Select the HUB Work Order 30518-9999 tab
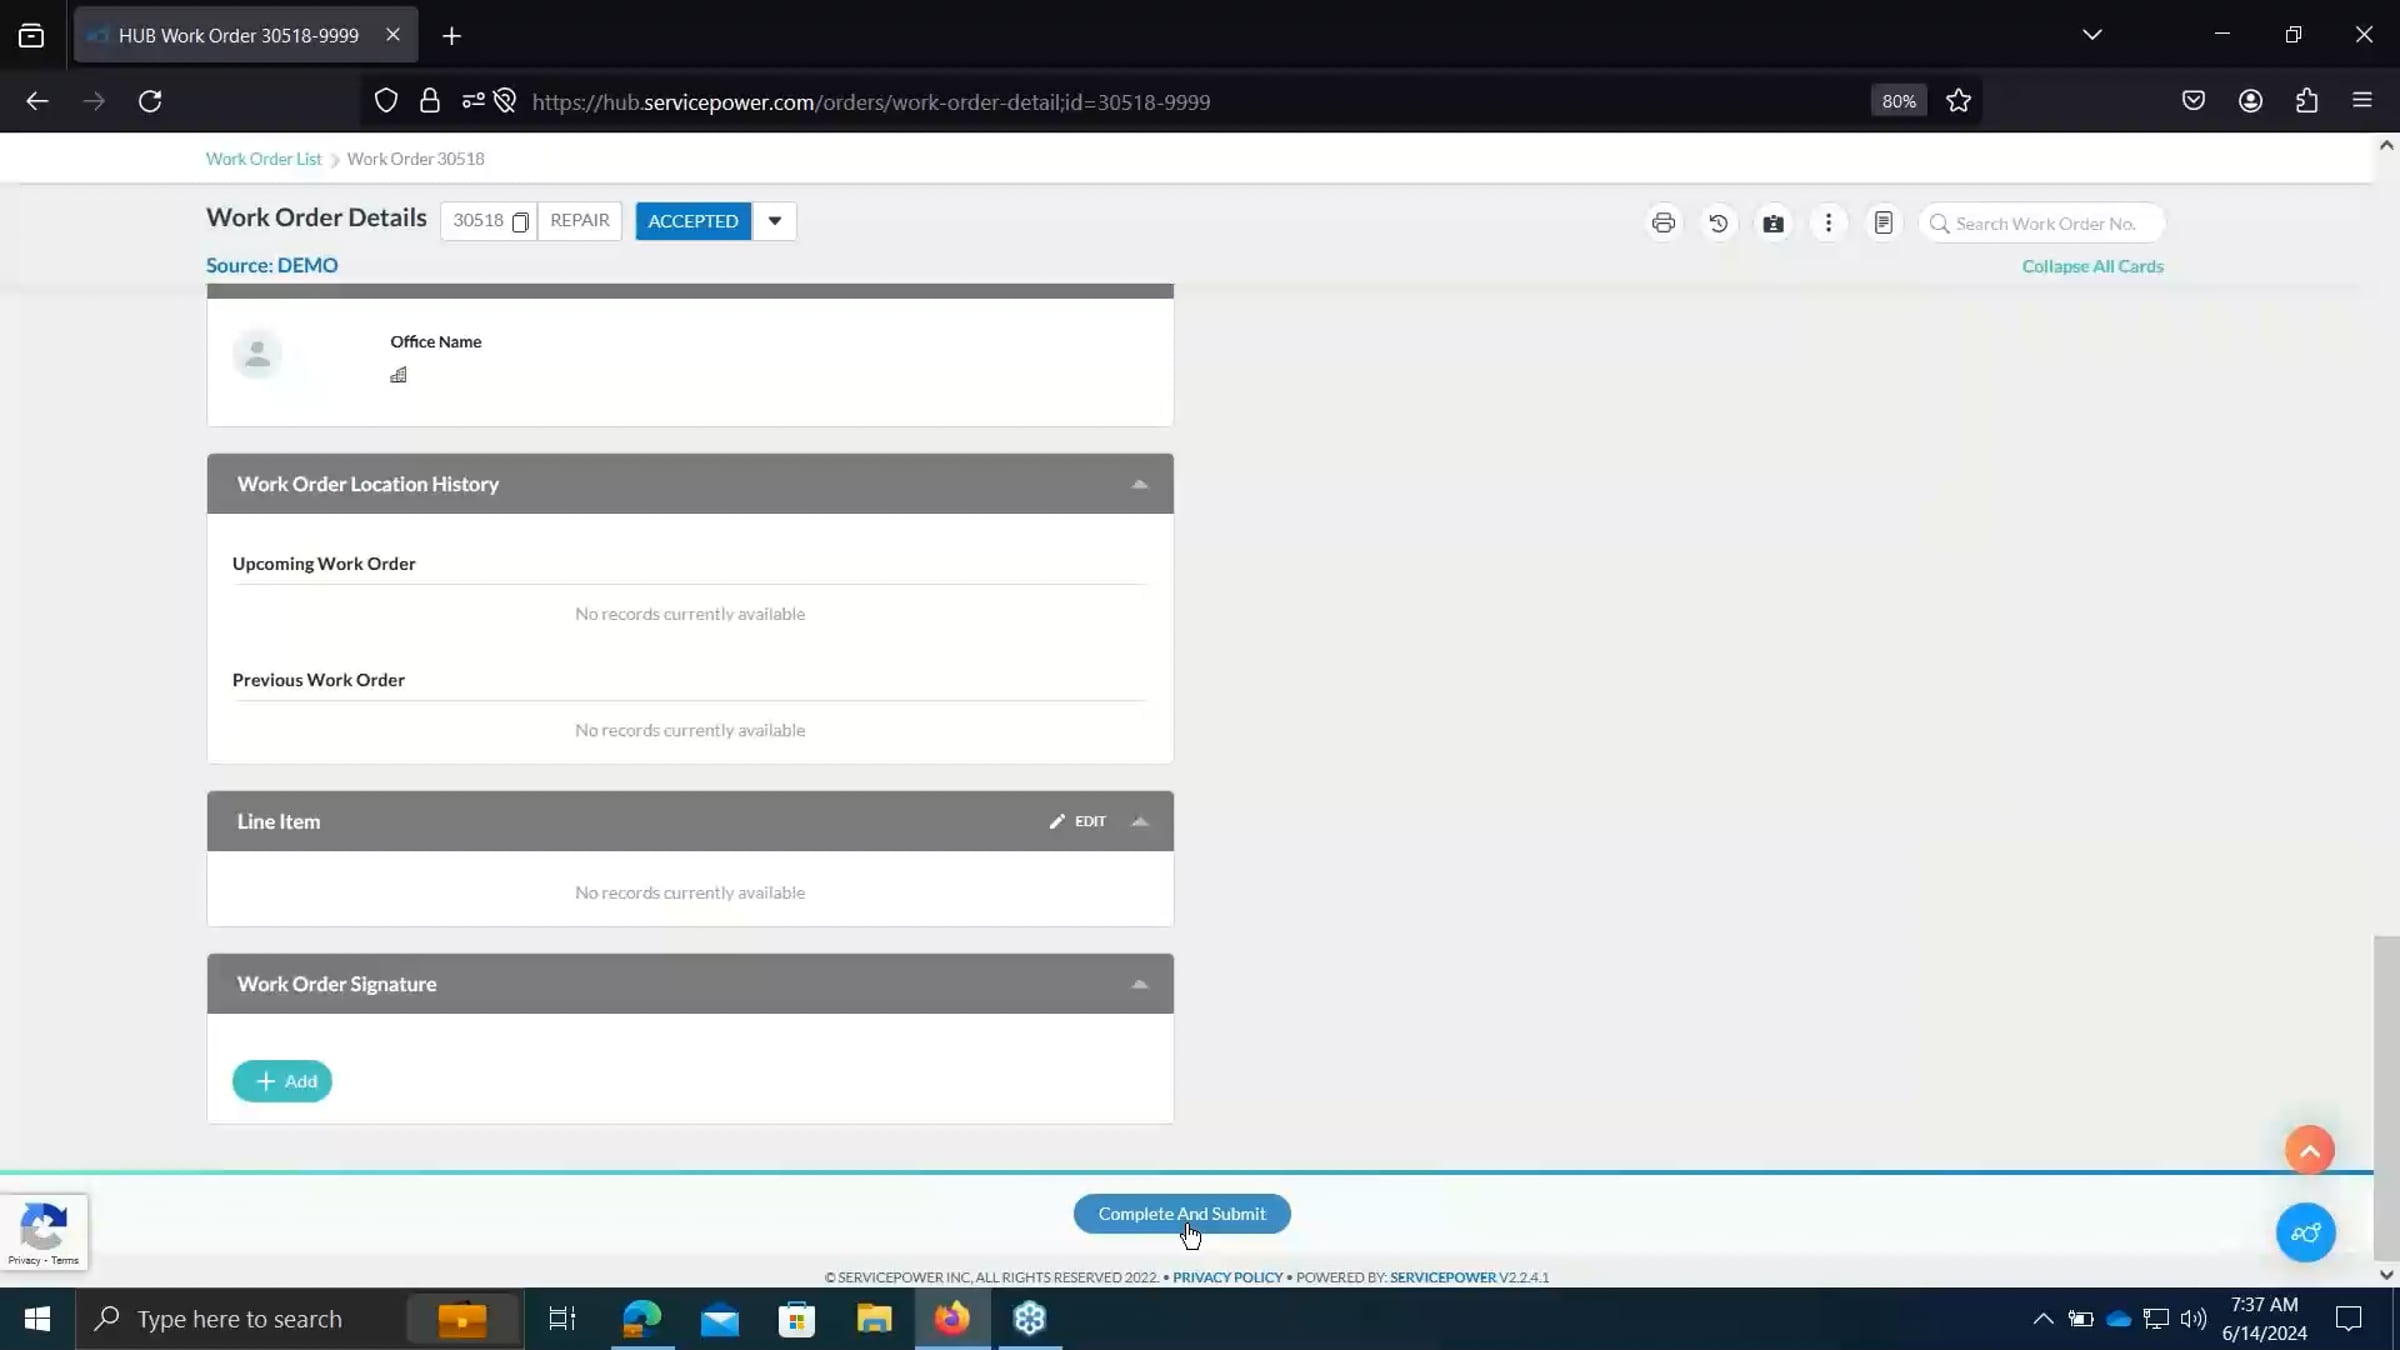Viewport: 2400px width, 1350px height. click(x=238, y=36)
